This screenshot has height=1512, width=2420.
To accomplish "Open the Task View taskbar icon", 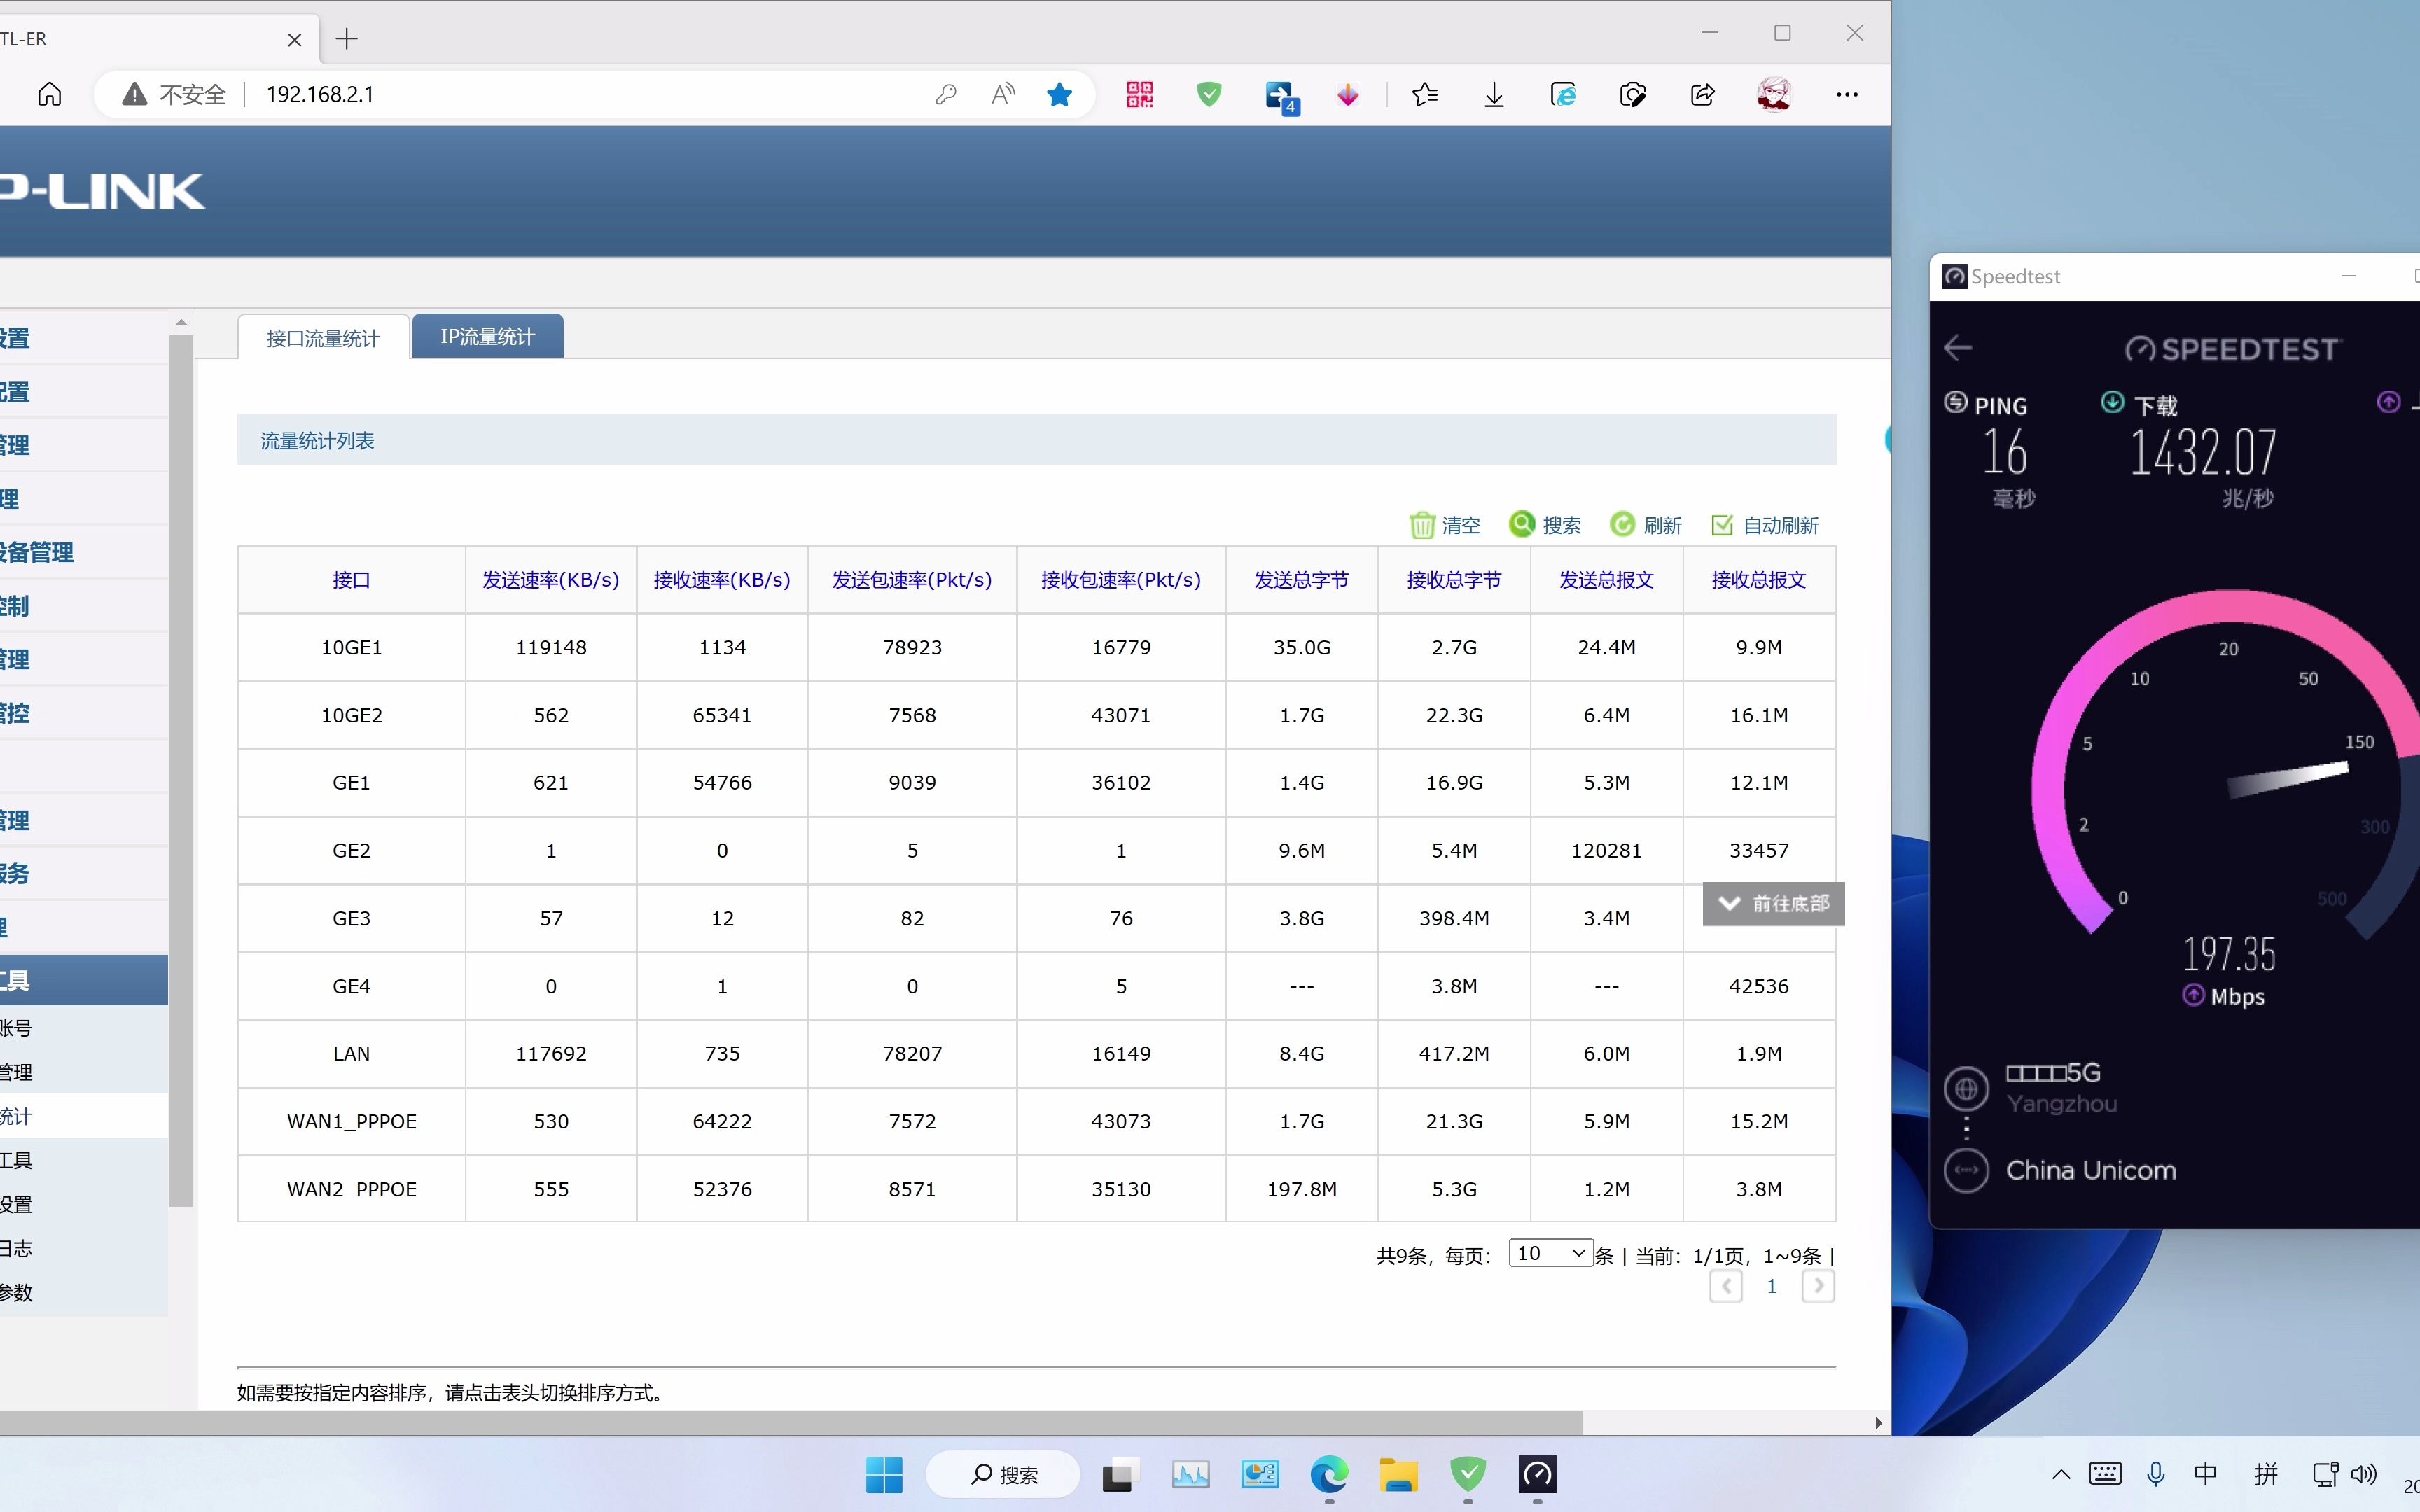I will [1120, 1474].
